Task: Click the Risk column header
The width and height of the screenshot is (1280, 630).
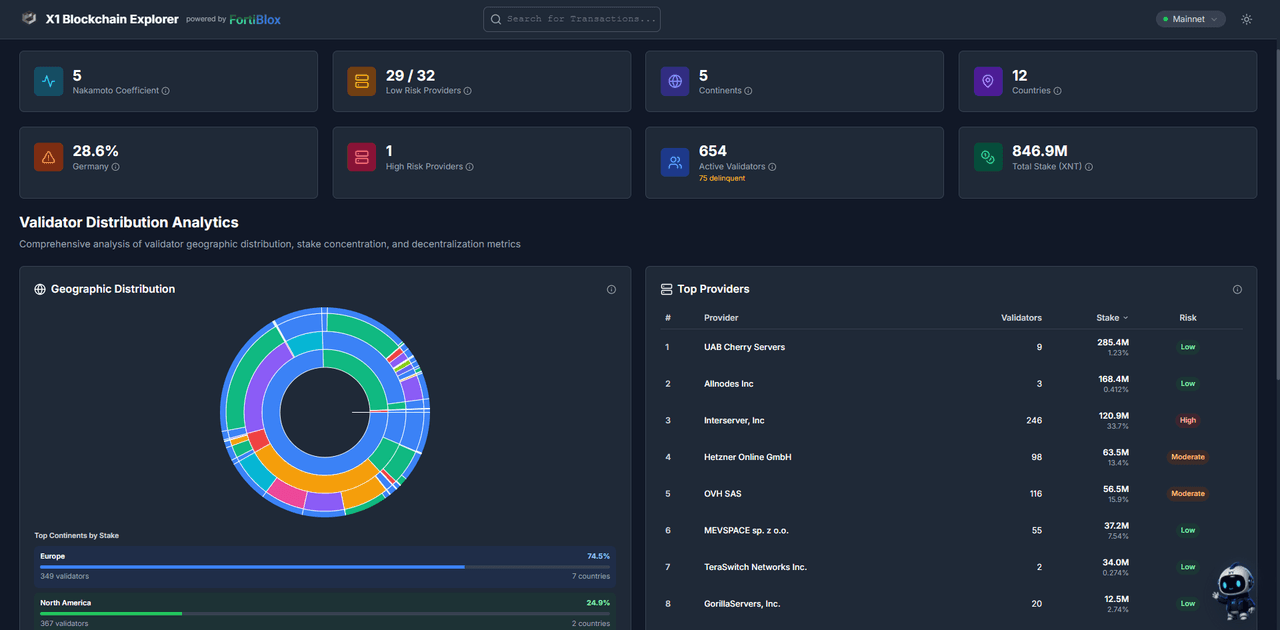Action: point(1188,318)
